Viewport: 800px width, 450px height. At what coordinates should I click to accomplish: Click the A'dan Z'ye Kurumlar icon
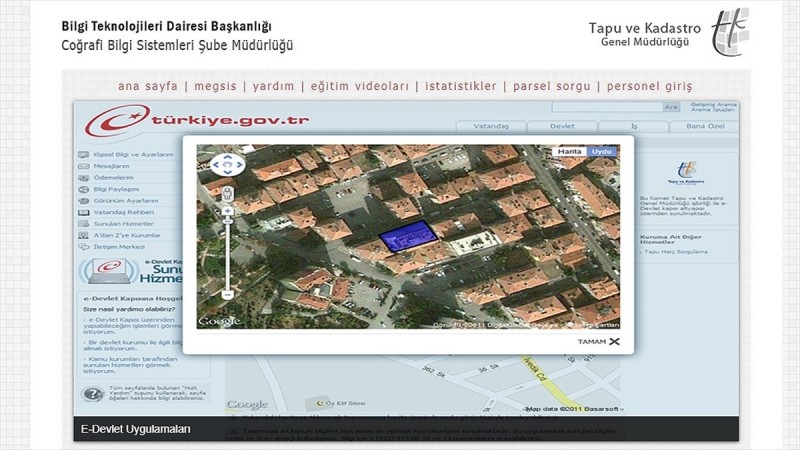(x=83, y=236)
